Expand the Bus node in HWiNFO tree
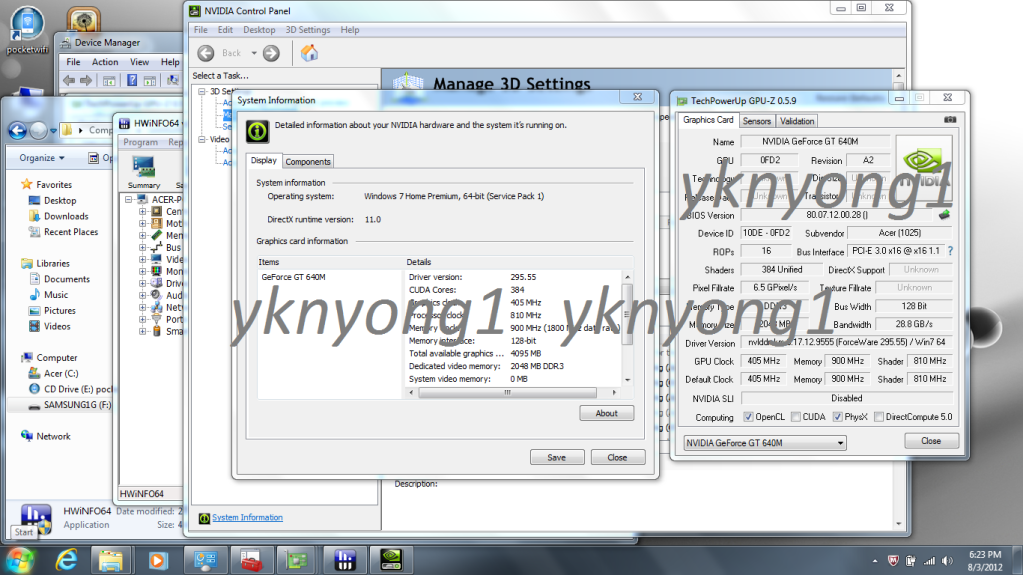The width and height of the screenshot is (1023, 575). (142, 247)
